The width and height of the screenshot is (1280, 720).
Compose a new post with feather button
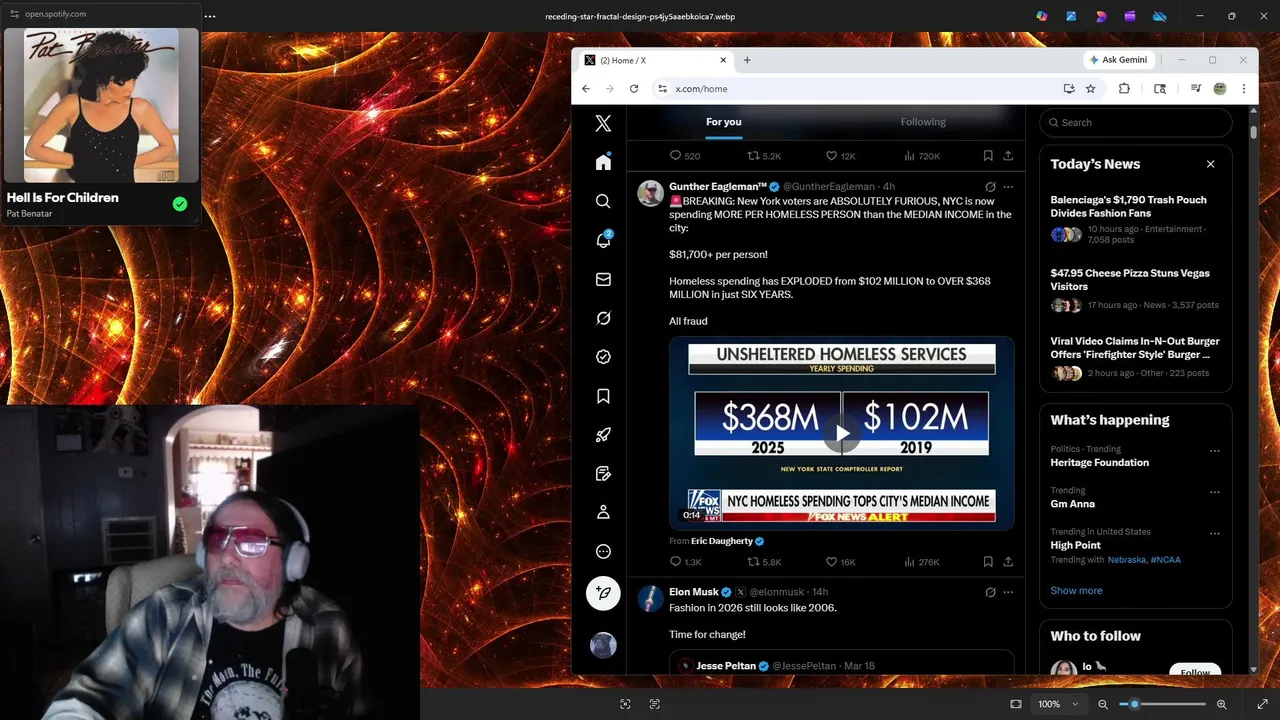point(603,593)
